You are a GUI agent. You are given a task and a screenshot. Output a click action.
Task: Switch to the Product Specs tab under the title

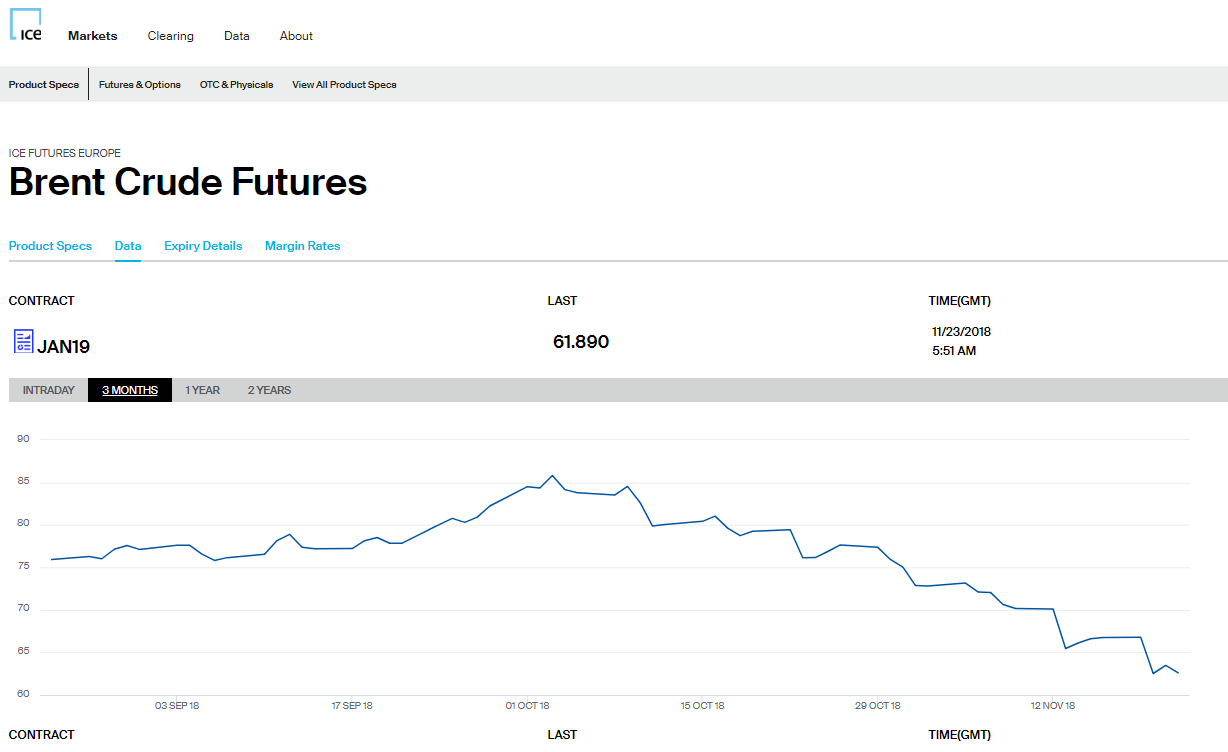click(50, 246)
